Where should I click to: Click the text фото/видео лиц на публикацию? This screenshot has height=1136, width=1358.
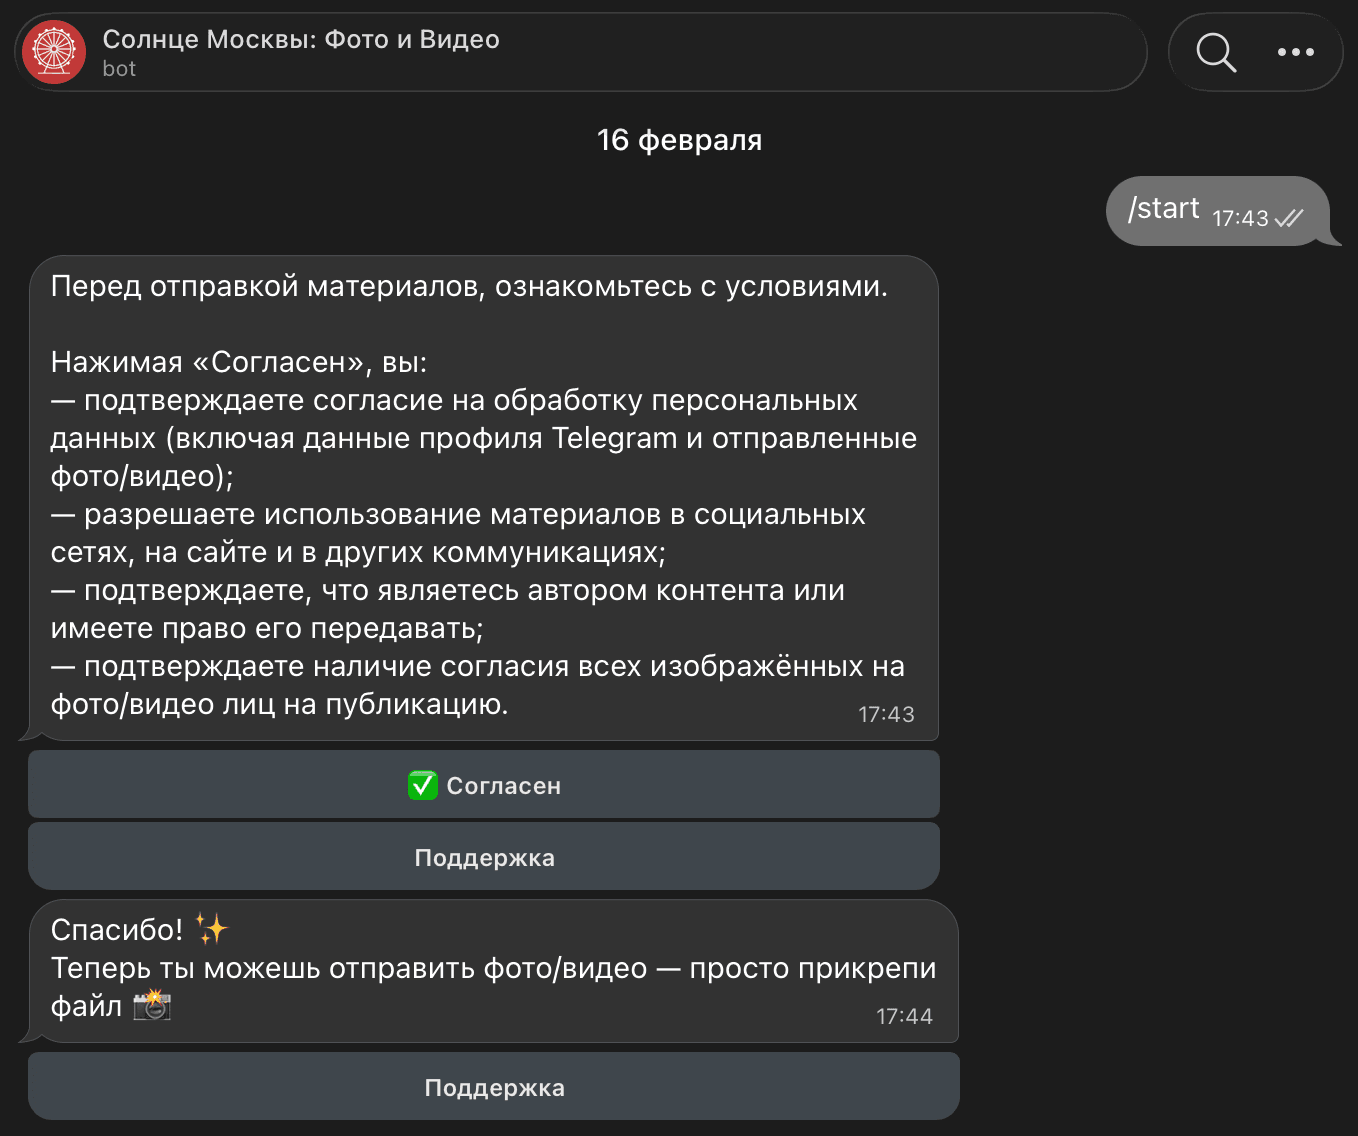[280, 704]
